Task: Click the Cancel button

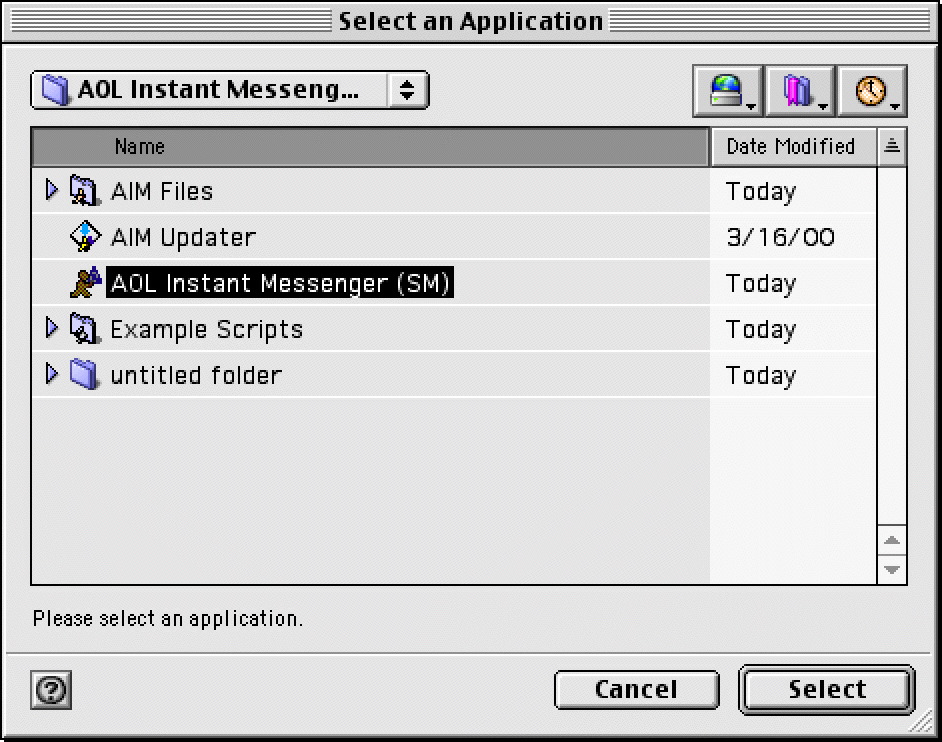Action: pyautogui.click(x=637, y=690)
